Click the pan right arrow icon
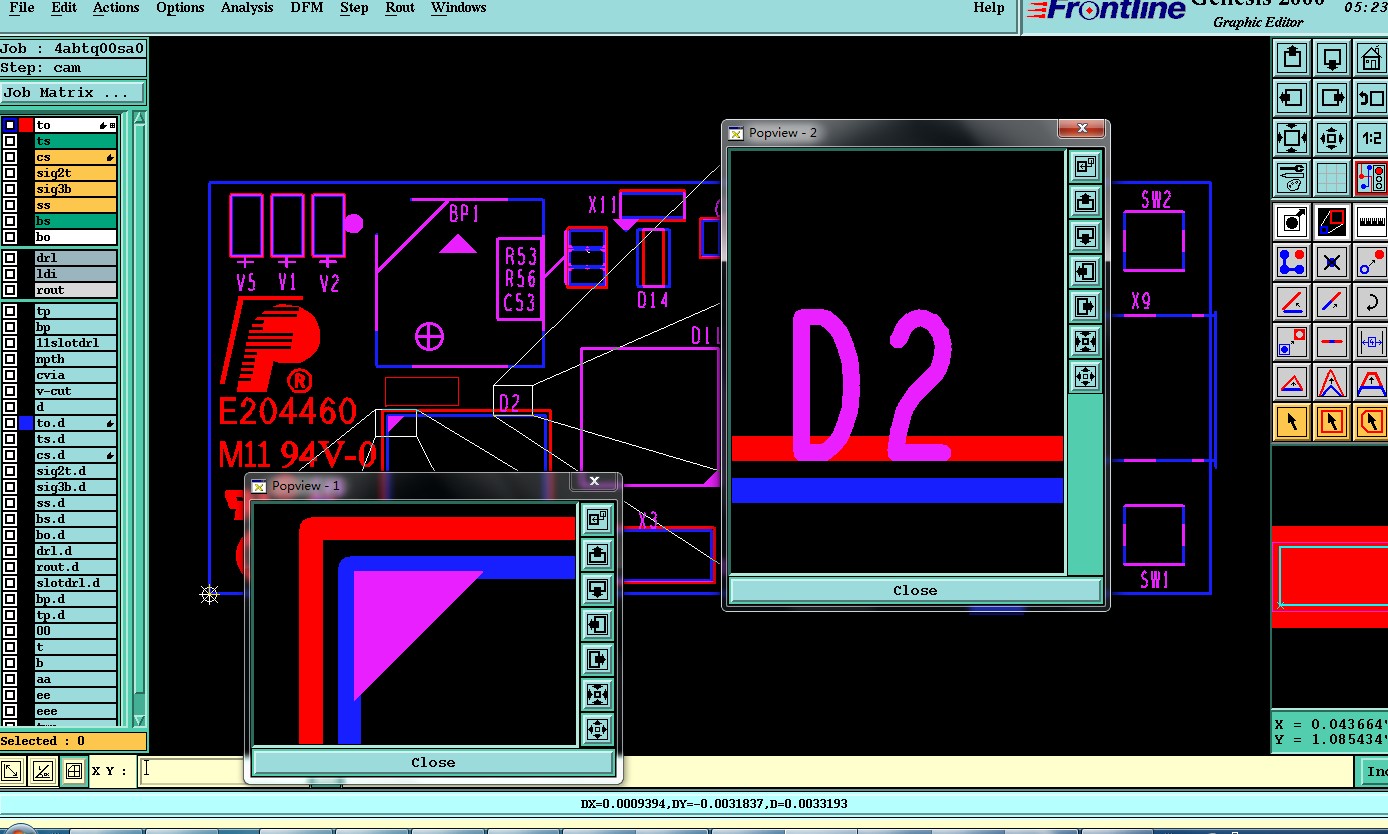Image resolution: width=1388 pixels, height=834 pixels. tap(1332, 98)
